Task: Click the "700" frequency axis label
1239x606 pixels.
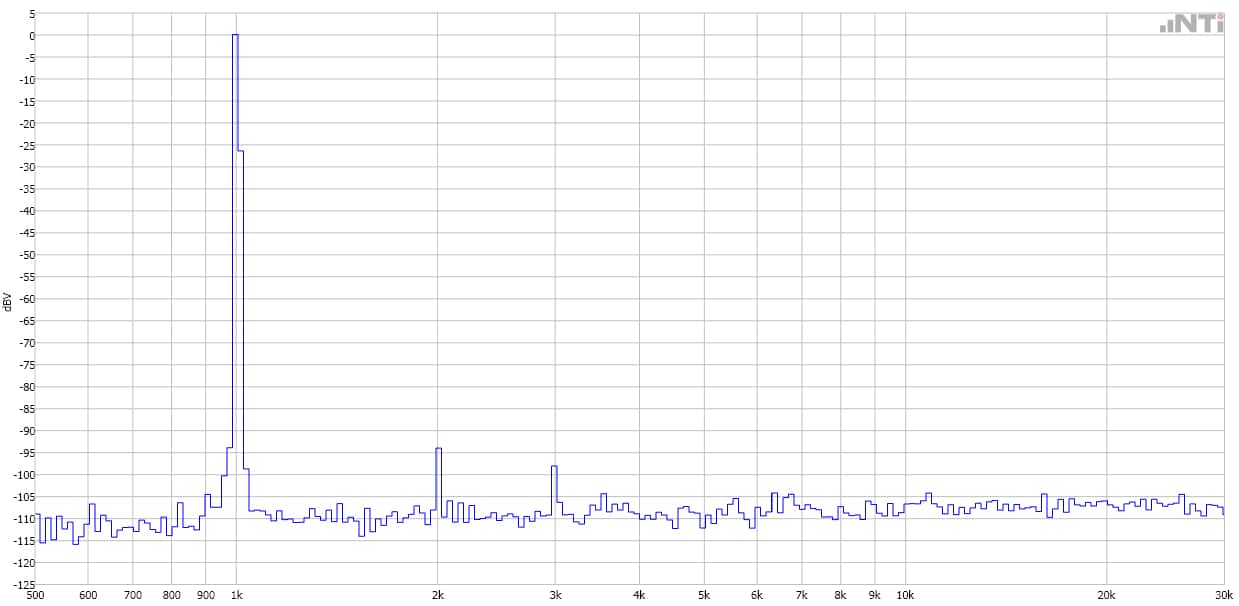Action: 133,595
